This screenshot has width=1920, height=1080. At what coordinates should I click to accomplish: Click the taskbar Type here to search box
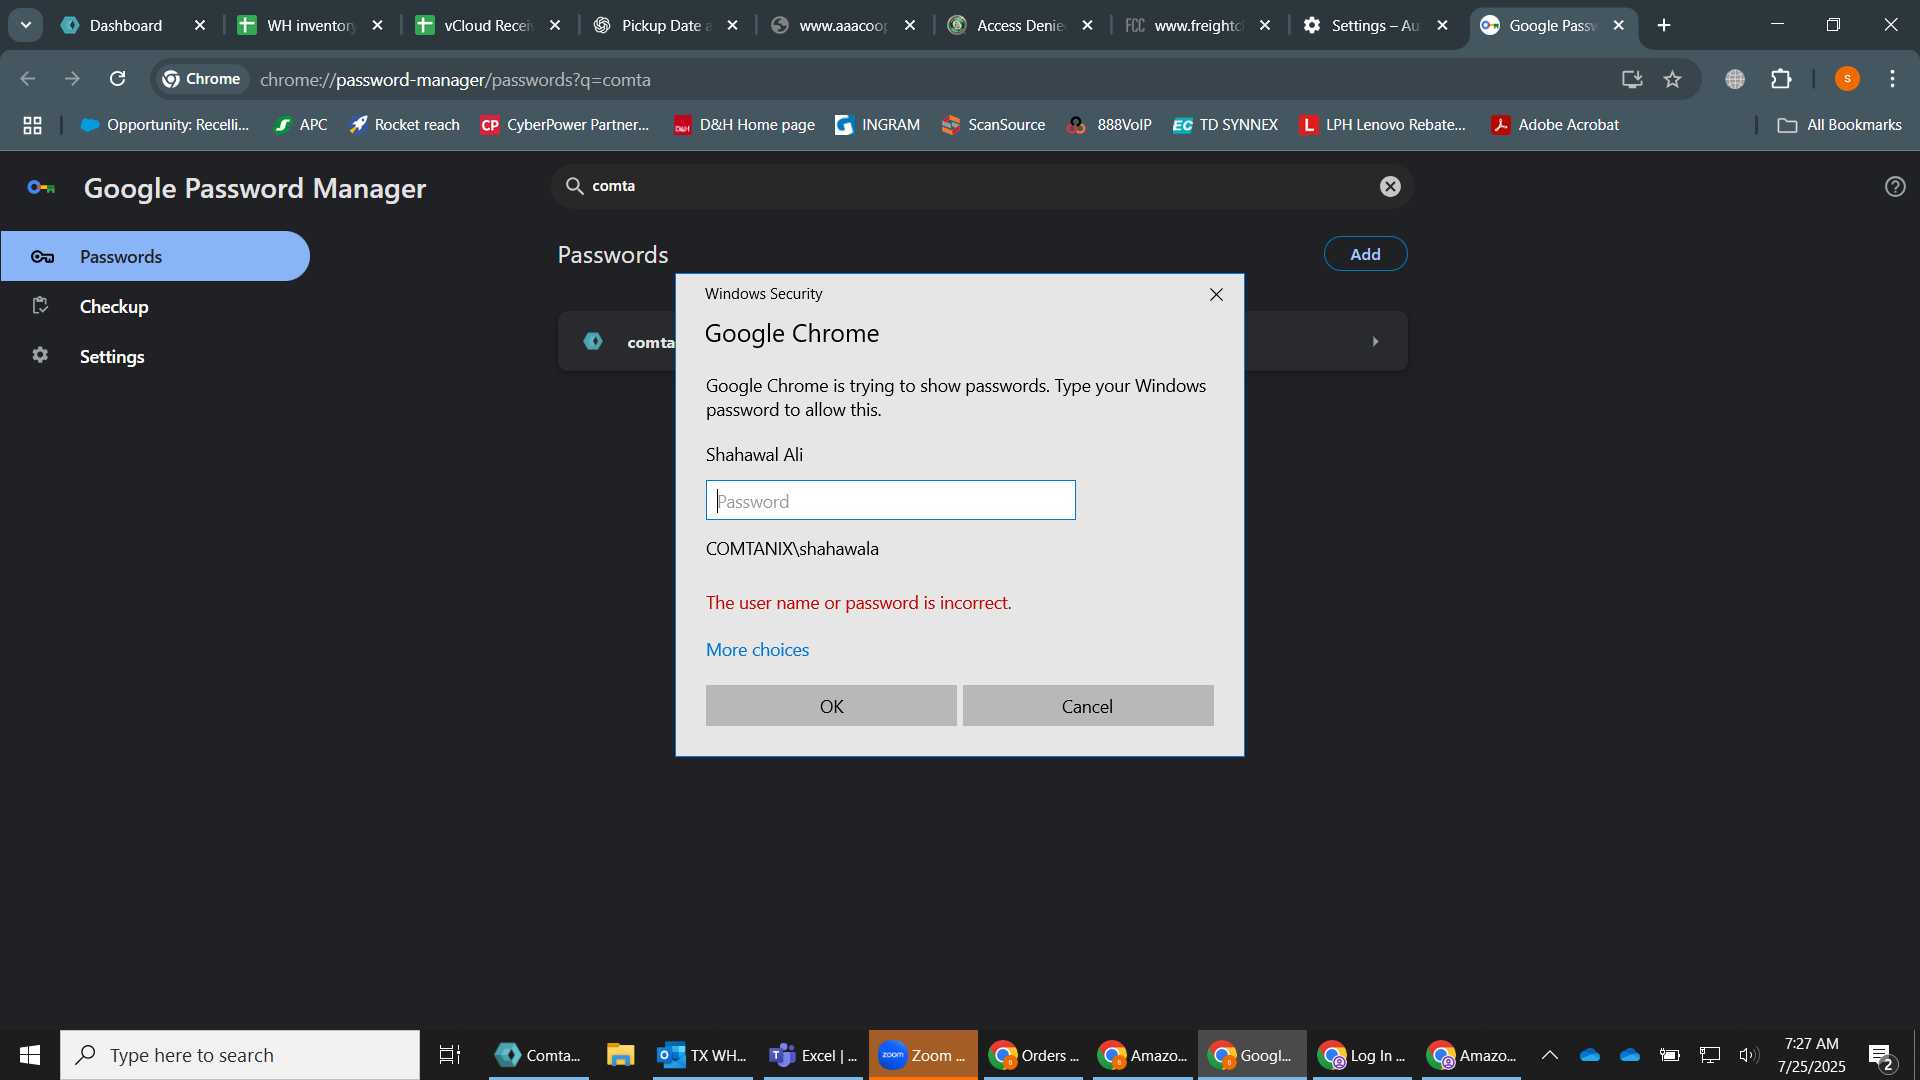240,1055
